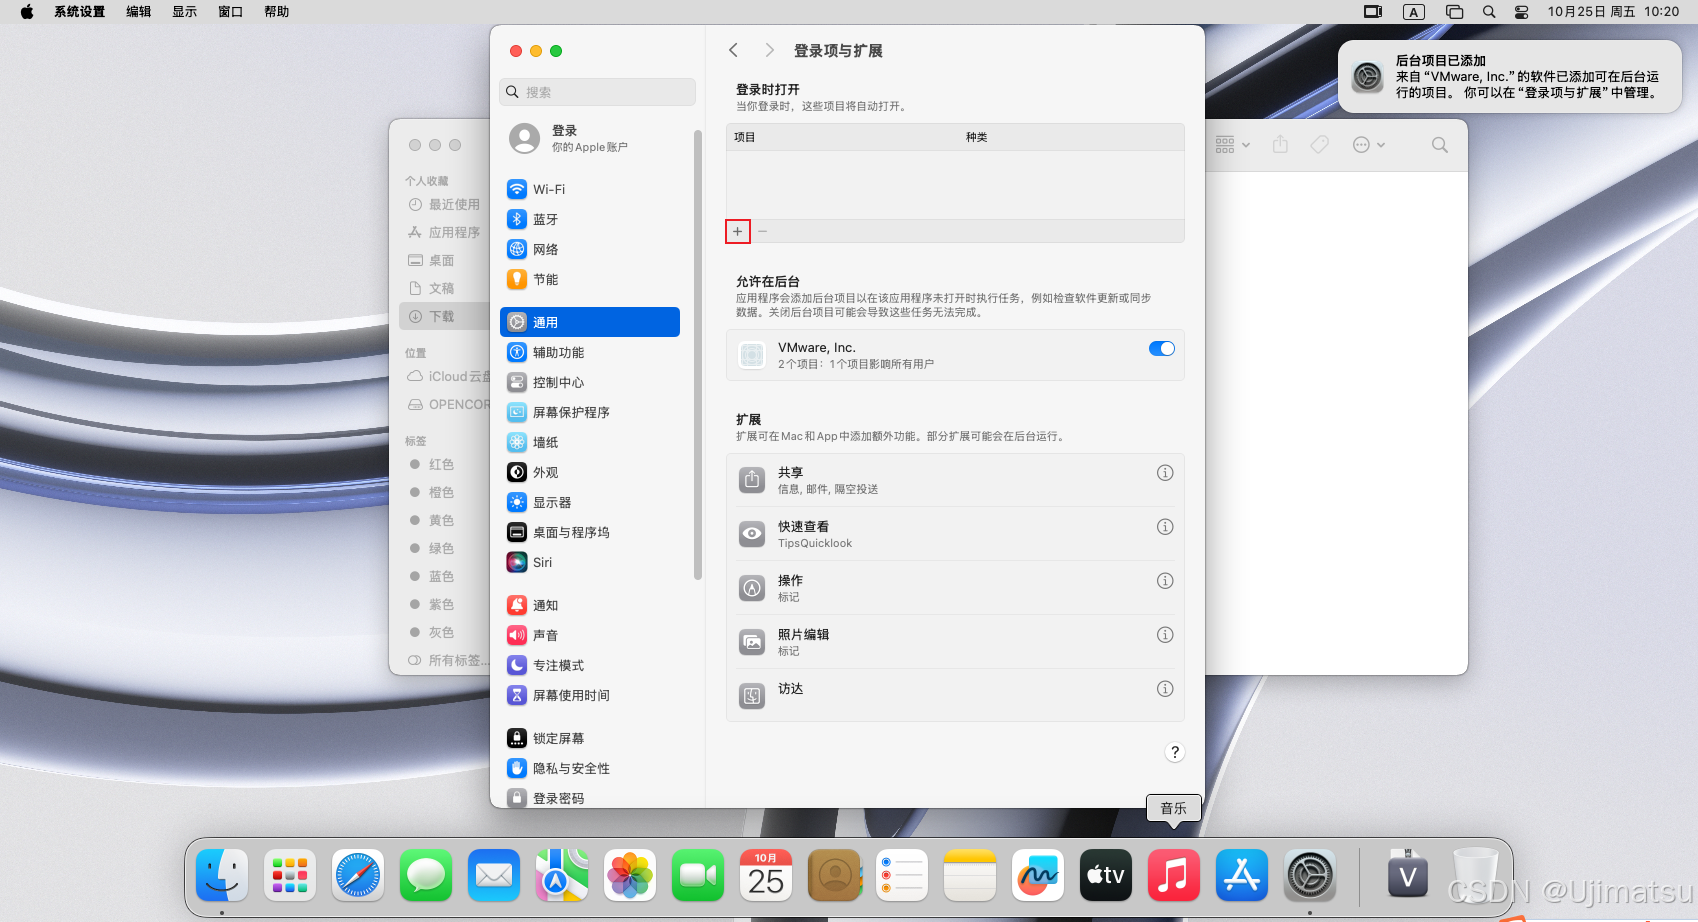The width and height of the screenshot is (1698, 922).
Task: Go forward with the right chevron
Action: [769, 50]
